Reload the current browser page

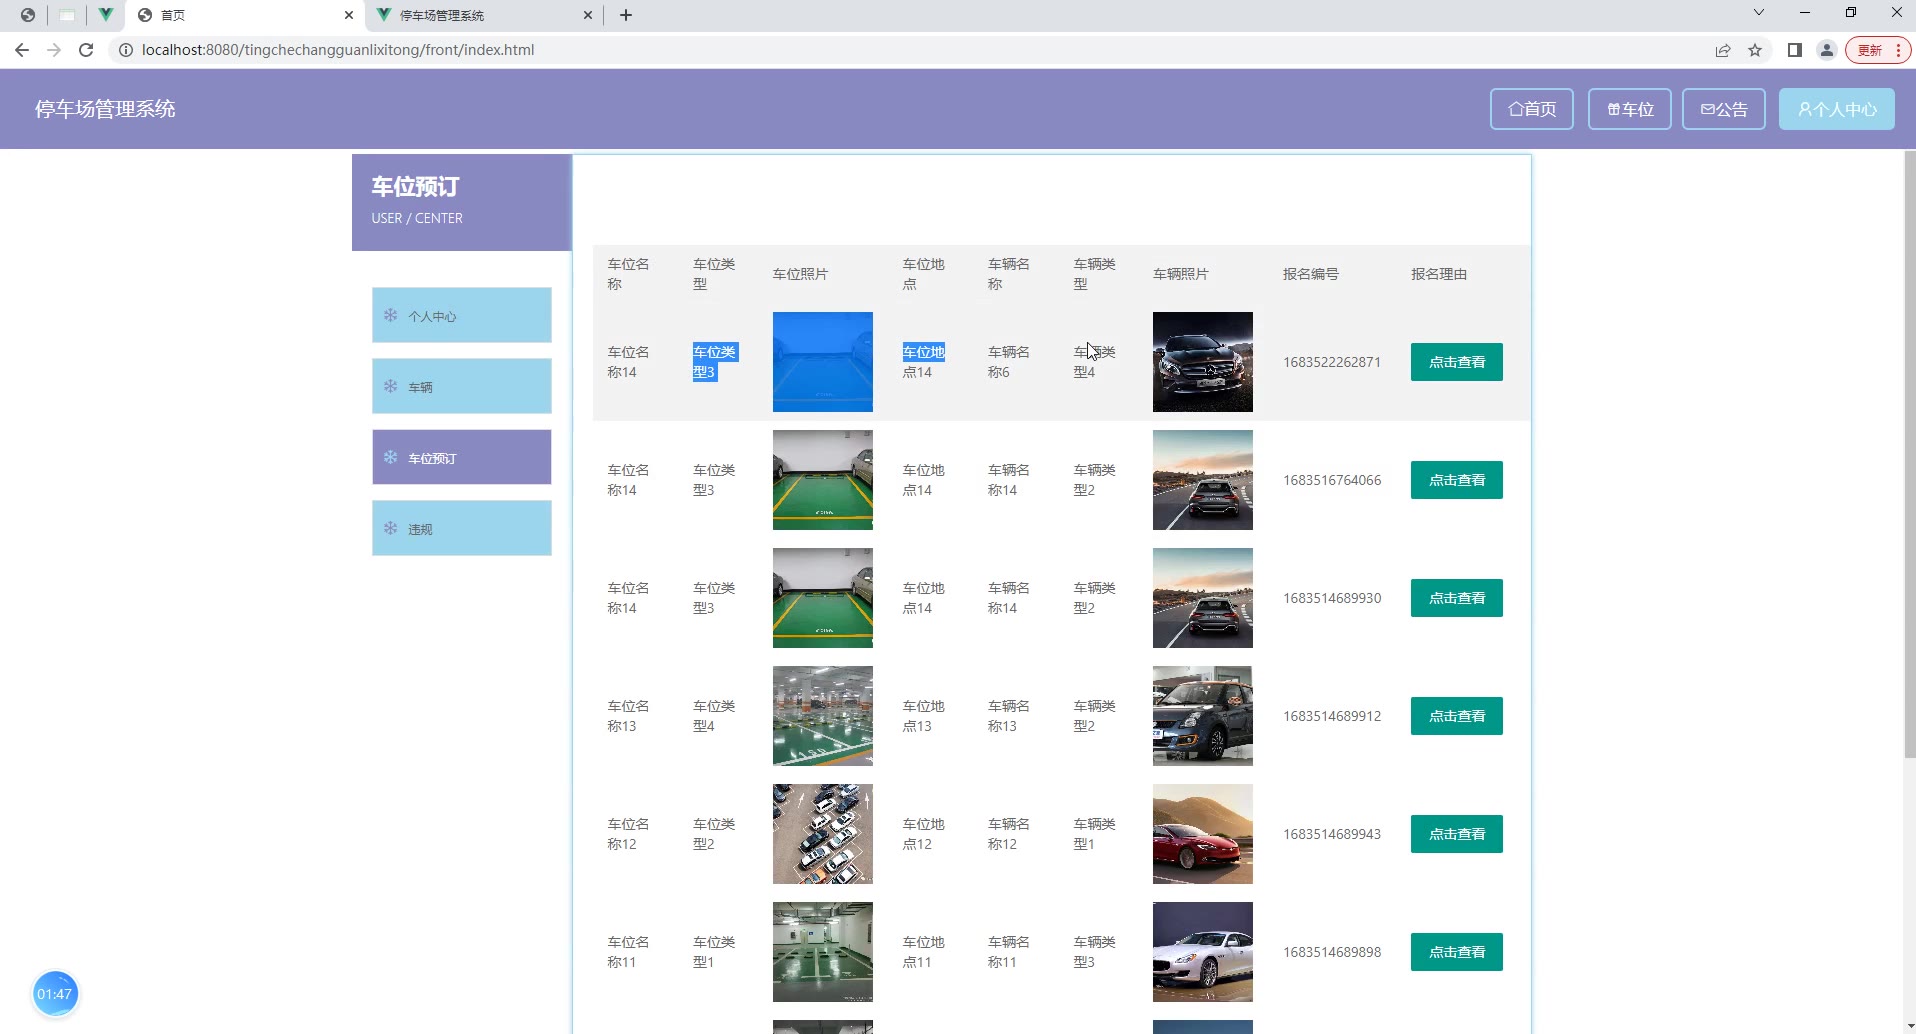86,50
